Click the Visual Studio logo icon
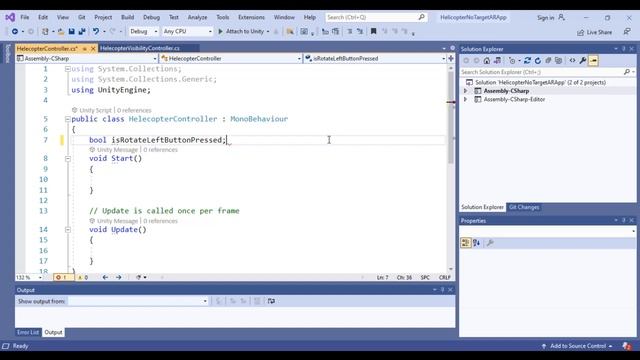640x360 pixels. coord(10,17)
